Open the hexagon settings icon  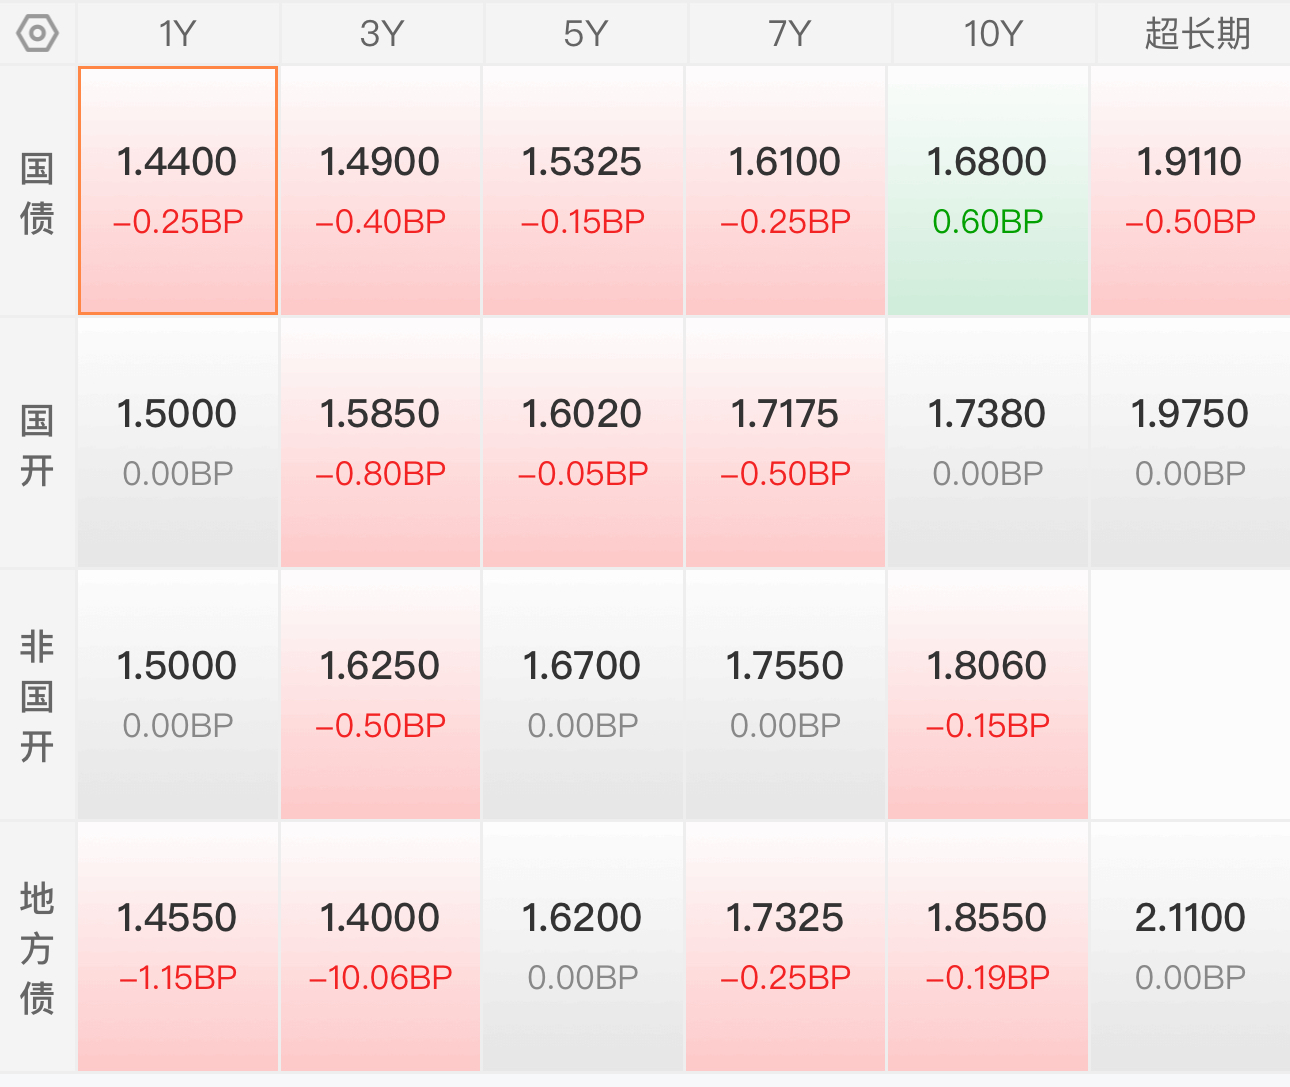pyautogui.click(x=38, y=33)
